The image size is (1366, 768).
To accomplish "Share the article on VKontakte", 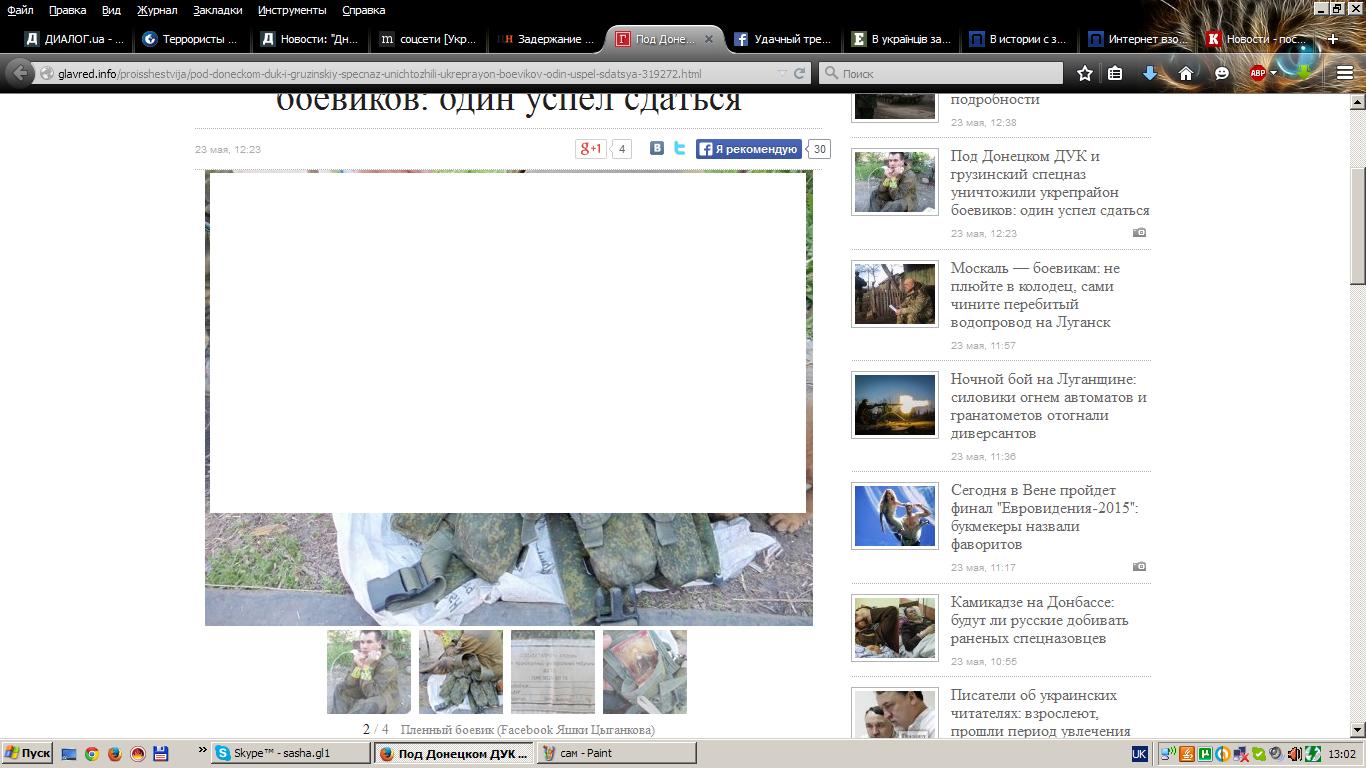I will click(x=657, y=148).
